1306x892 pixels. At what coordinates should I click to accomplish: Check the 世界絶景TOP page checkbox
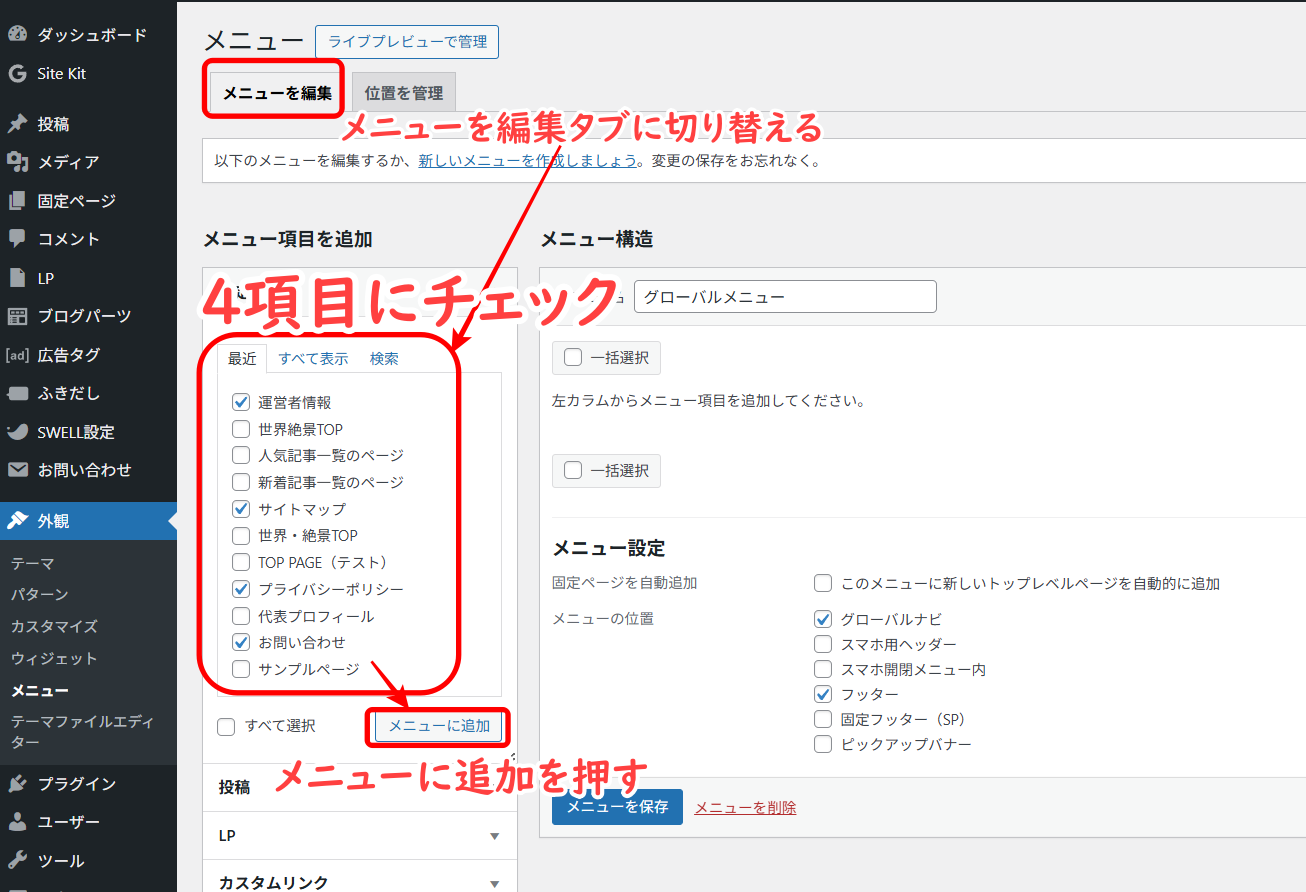[241, 429]
